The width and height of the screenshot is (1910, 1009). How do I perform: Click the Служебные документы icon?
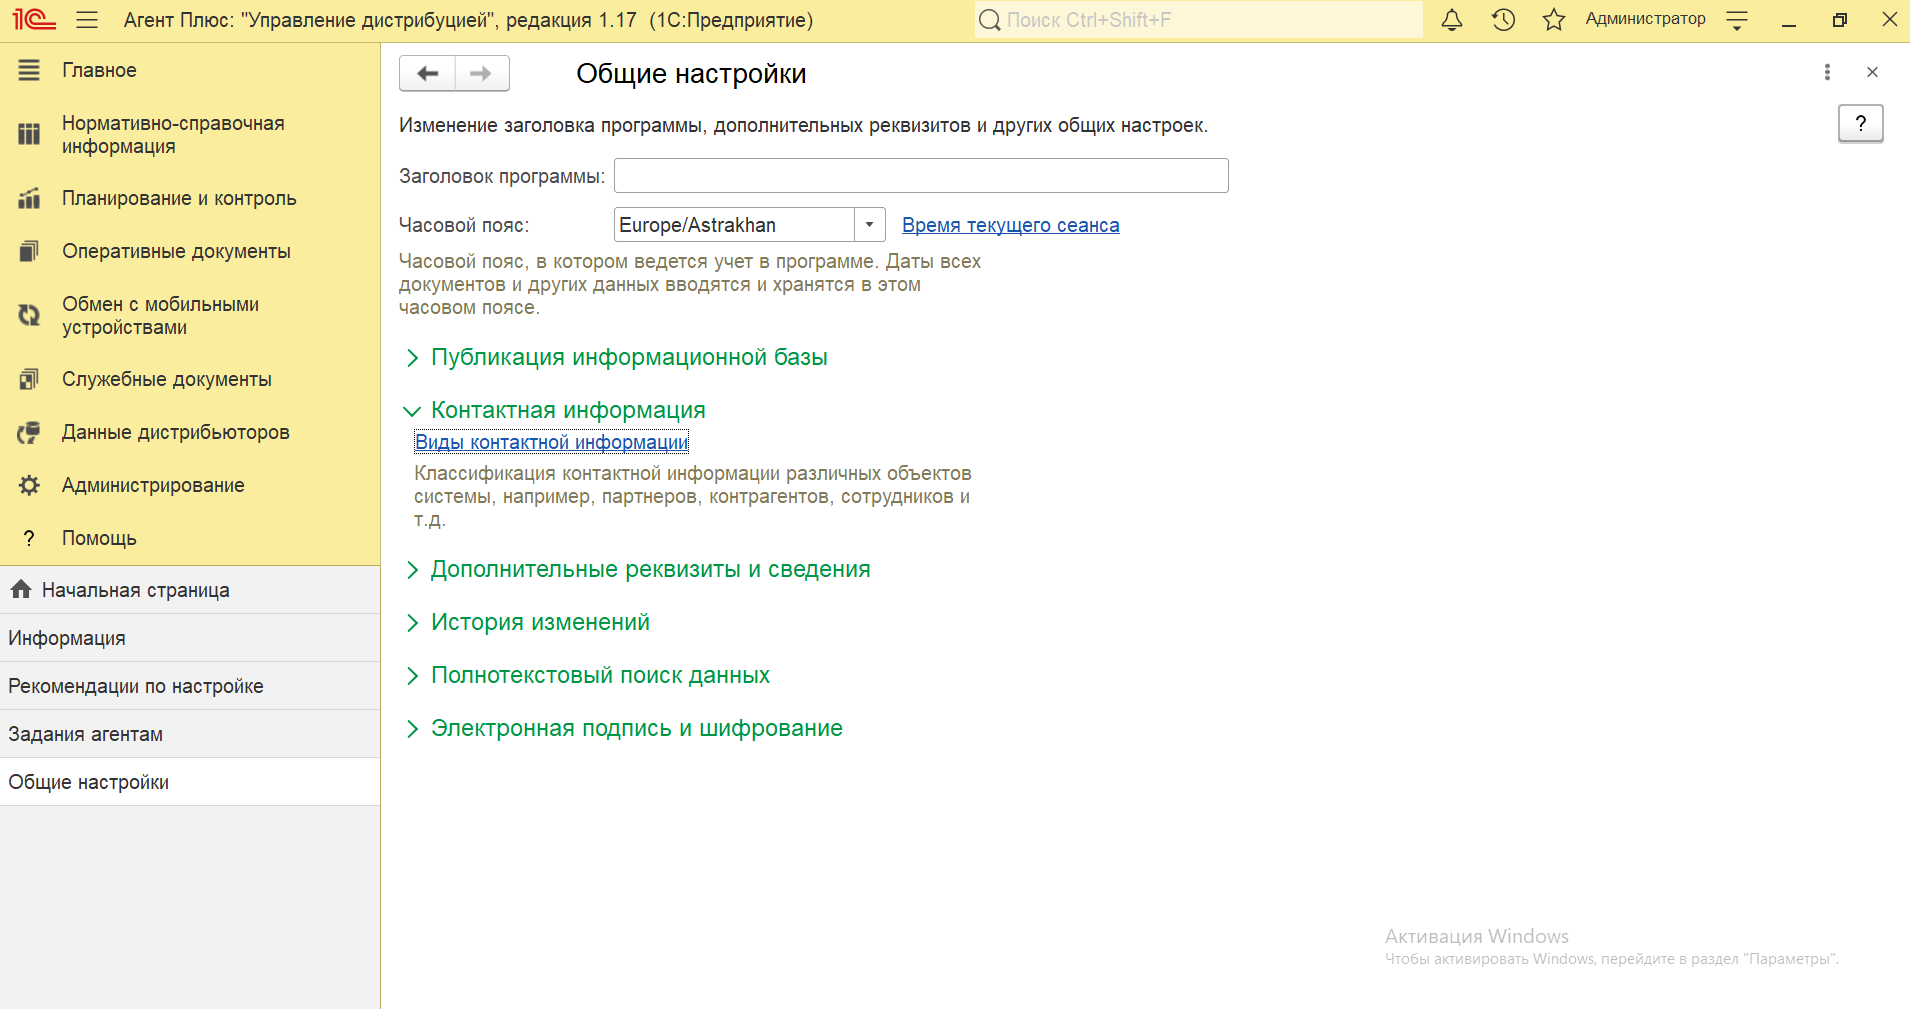[x=29, y=379]
